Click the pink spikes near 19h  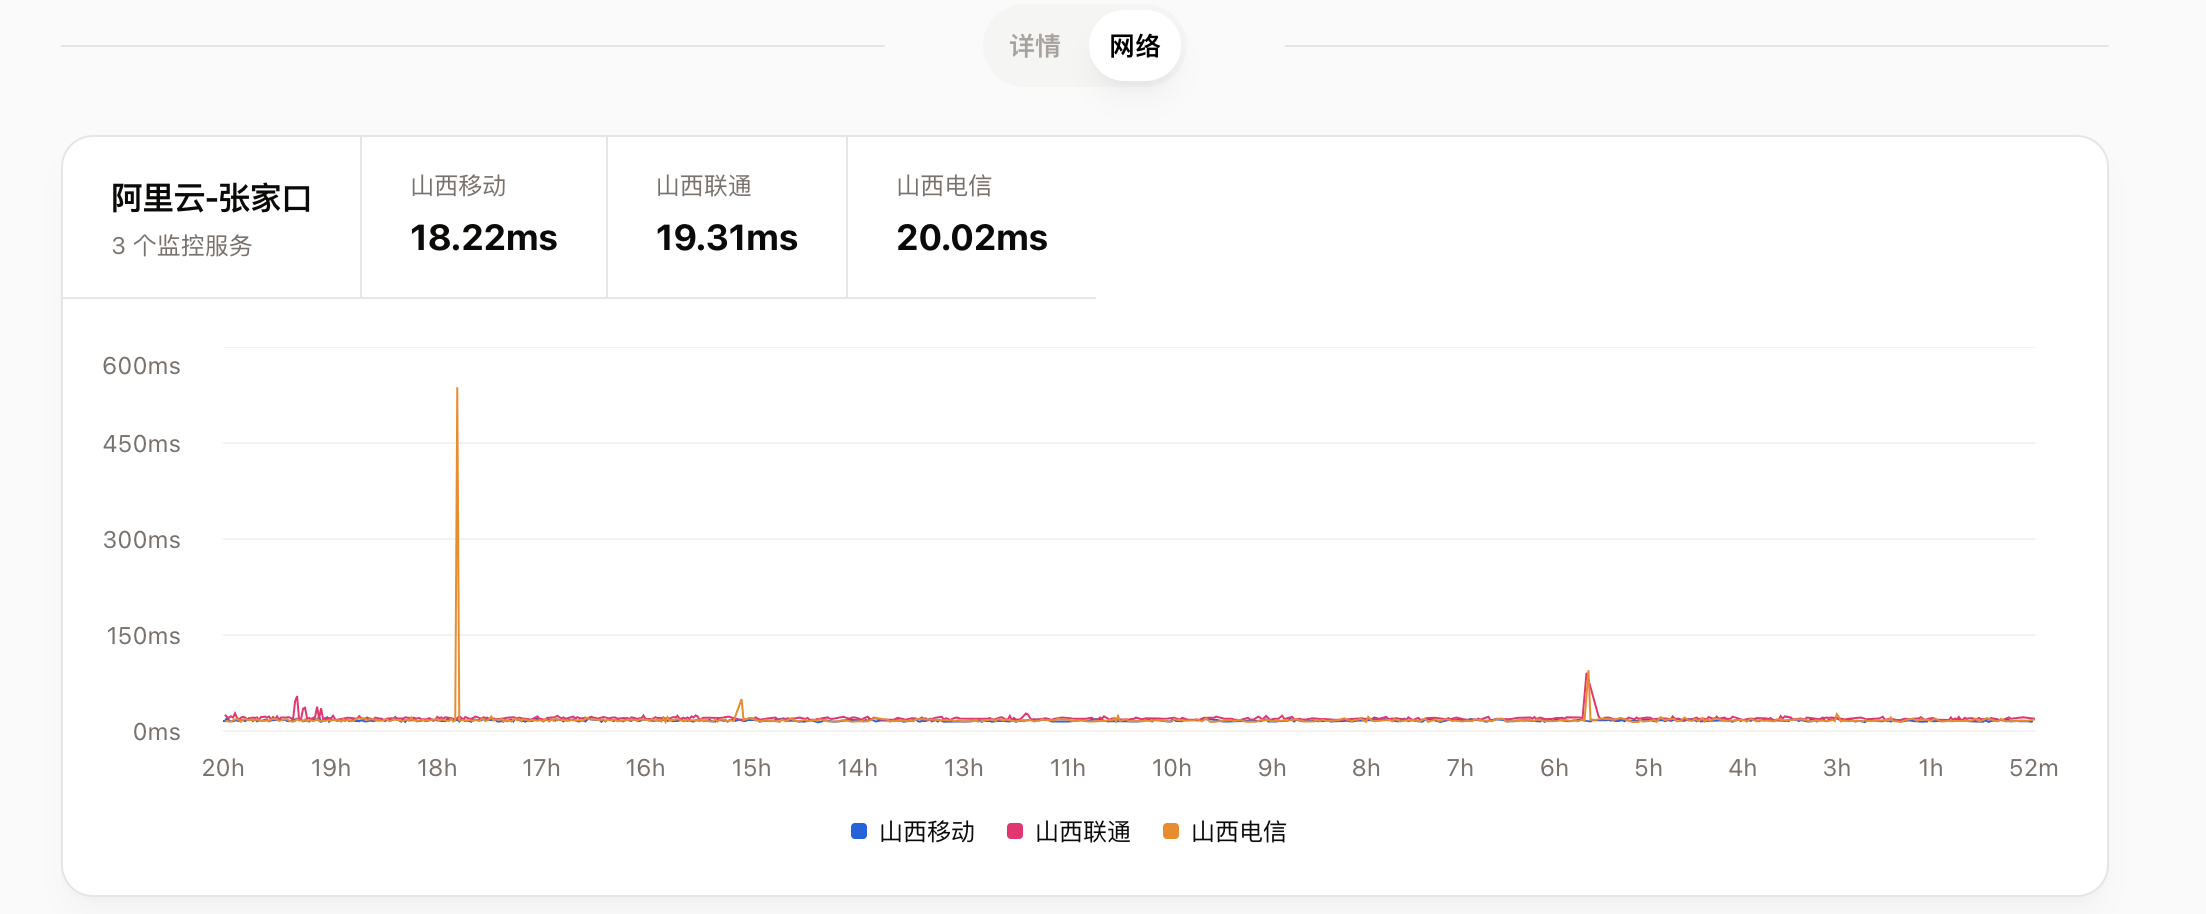(297, 705)
